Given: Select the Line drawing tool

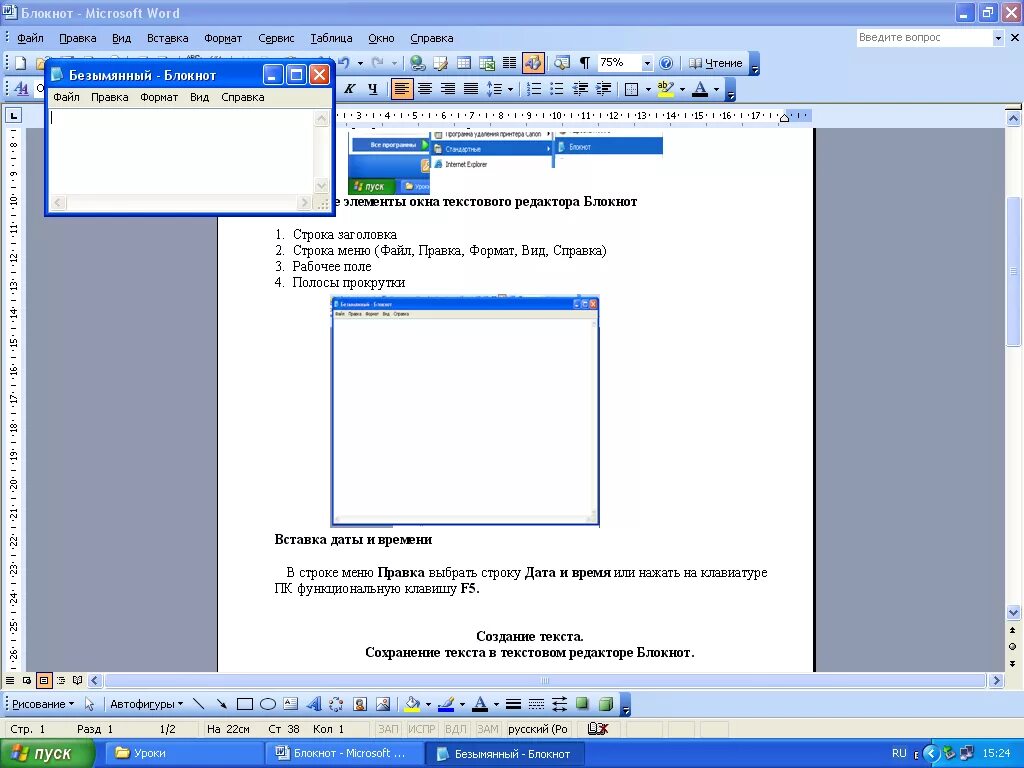Looking at the screenshot, I should tap(199, 704).
